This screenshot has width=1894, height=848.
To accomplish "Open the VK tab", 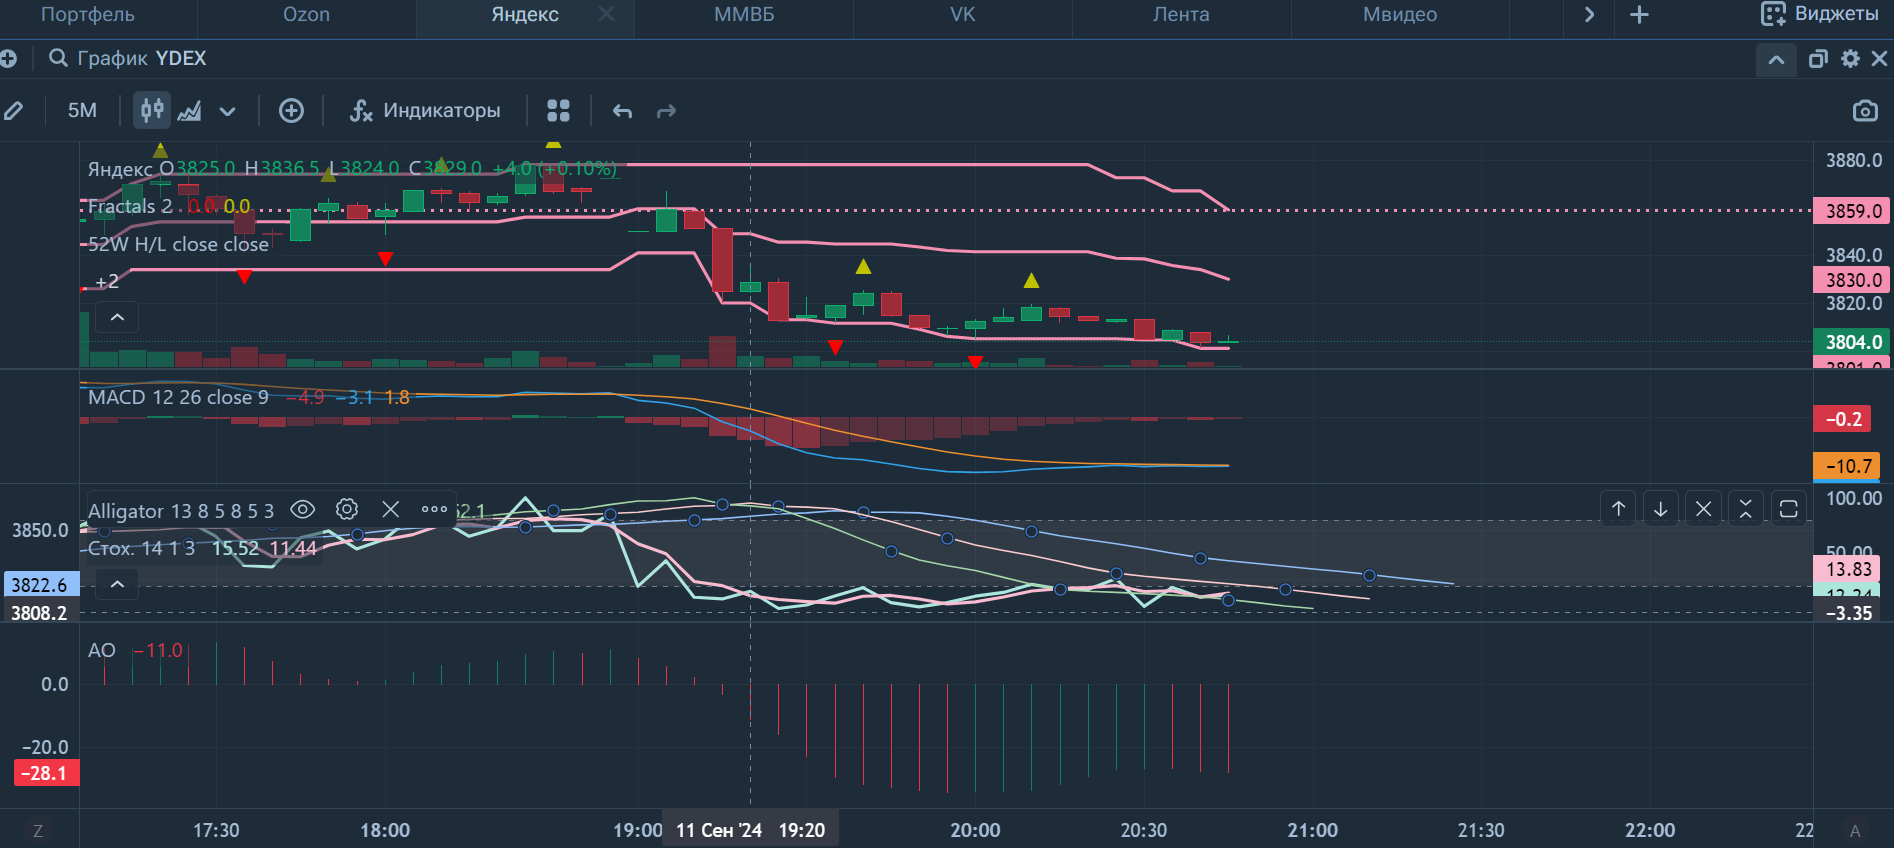I will click(962, 15).
